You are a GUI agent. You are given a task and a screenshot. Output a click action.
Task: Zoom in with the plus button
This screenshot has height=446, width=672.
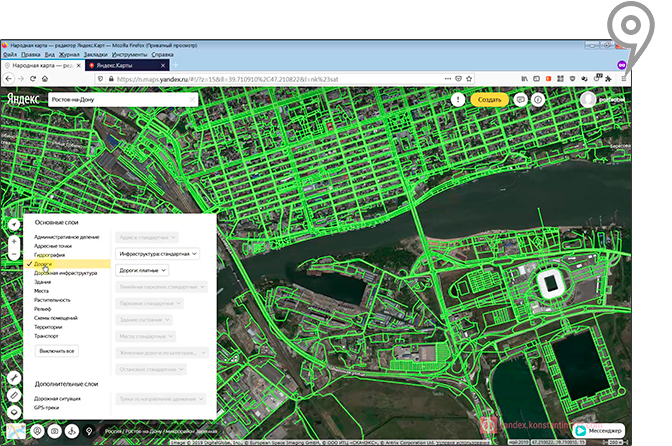tap(14, 242)
